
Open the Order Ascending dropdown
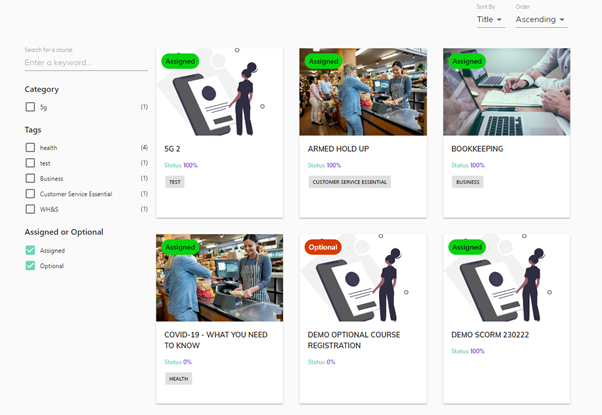point(541,19)
